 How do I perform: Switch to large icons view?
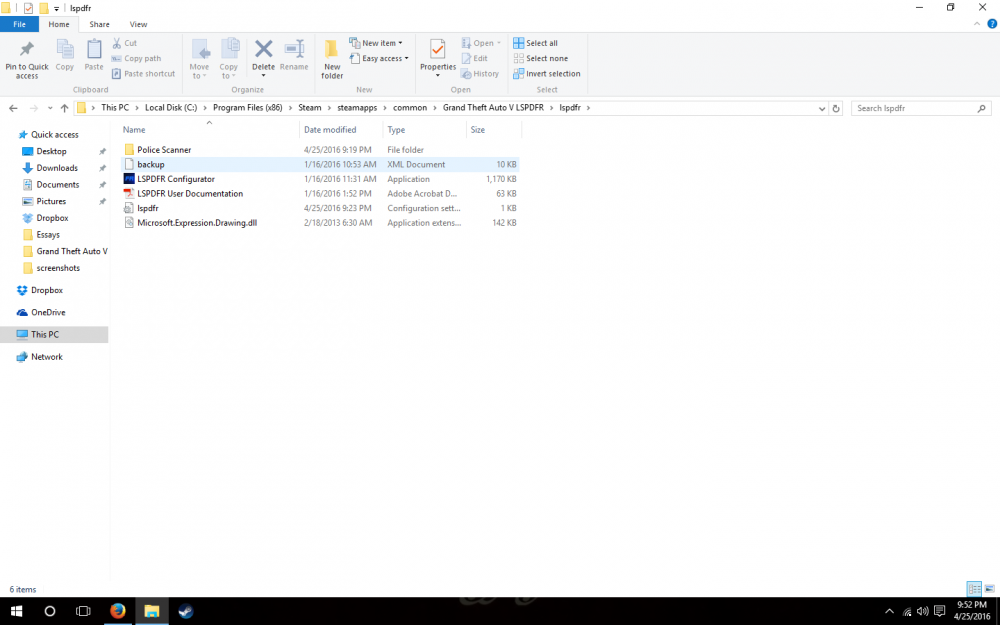click(989, 589)
